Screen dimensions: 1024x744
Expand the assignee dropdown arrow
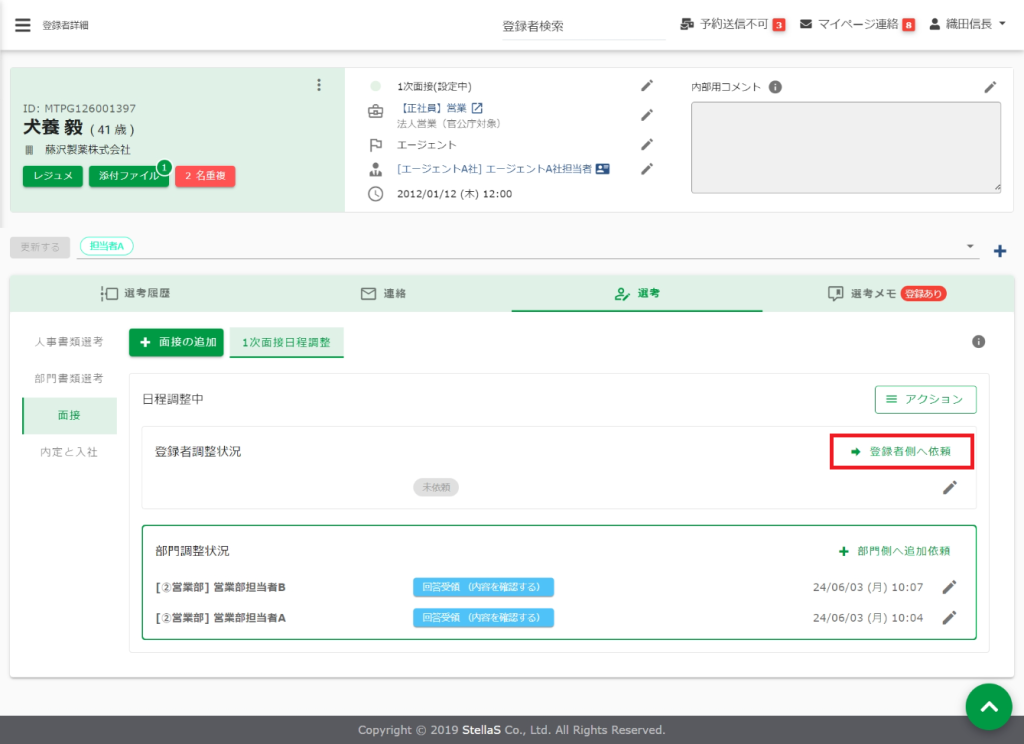[969, 246]
